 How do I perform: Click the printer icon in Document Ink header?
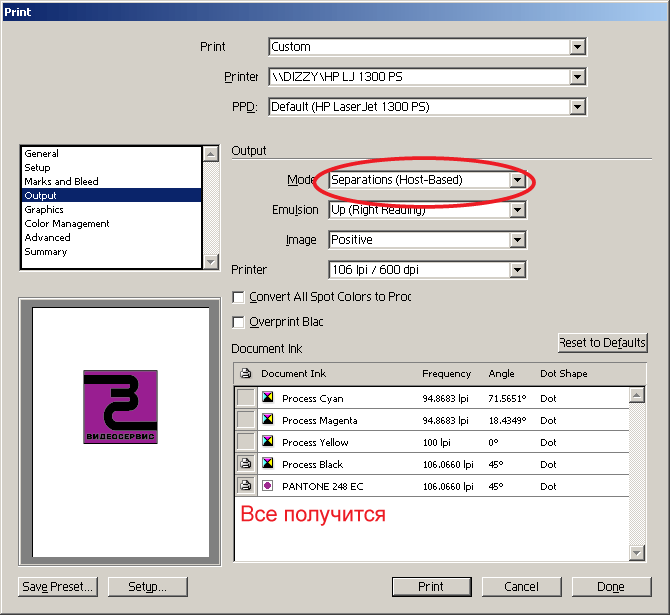pyautogui.click(x=246, y=373)
